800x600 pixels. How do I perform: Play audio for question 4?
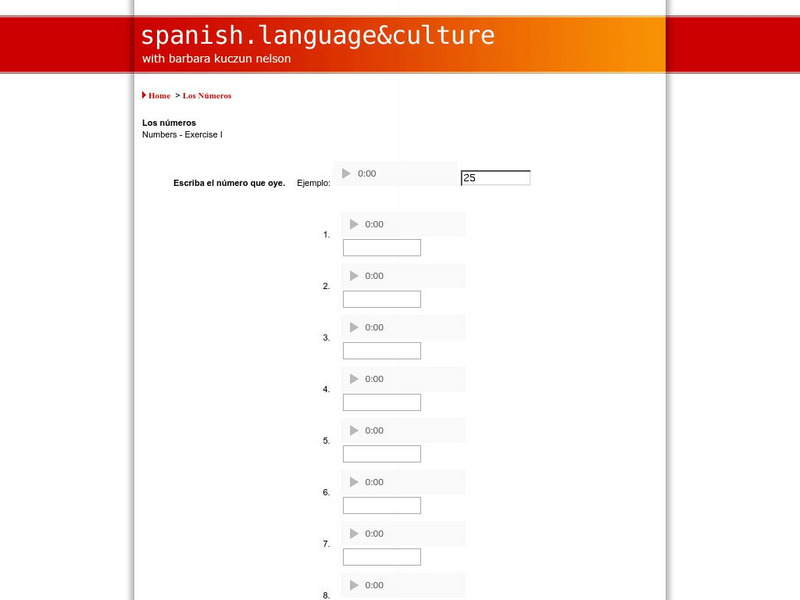(x=354, y=379)
